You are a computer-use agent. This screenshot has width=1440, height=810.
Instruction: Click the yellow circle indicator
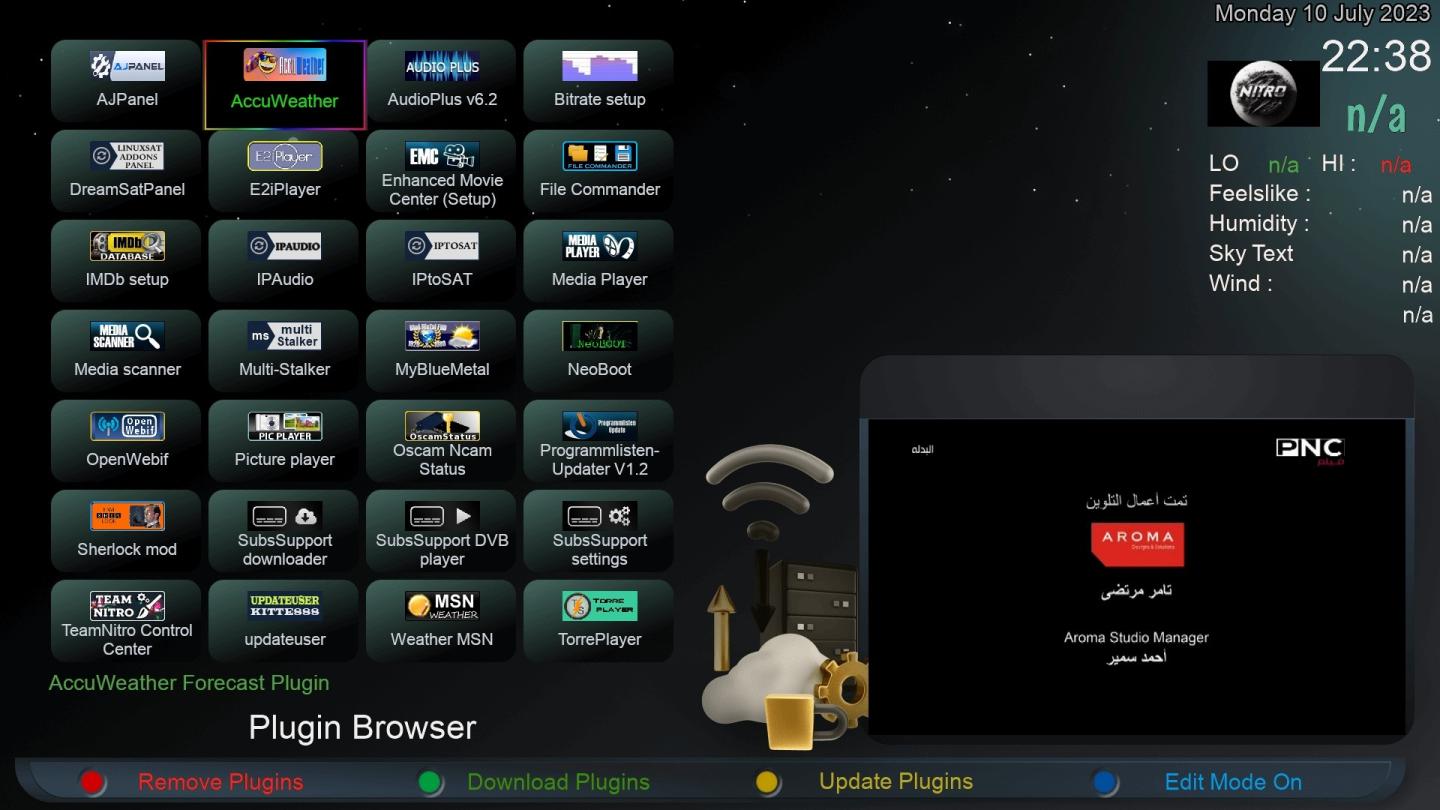tap(767, 782)
